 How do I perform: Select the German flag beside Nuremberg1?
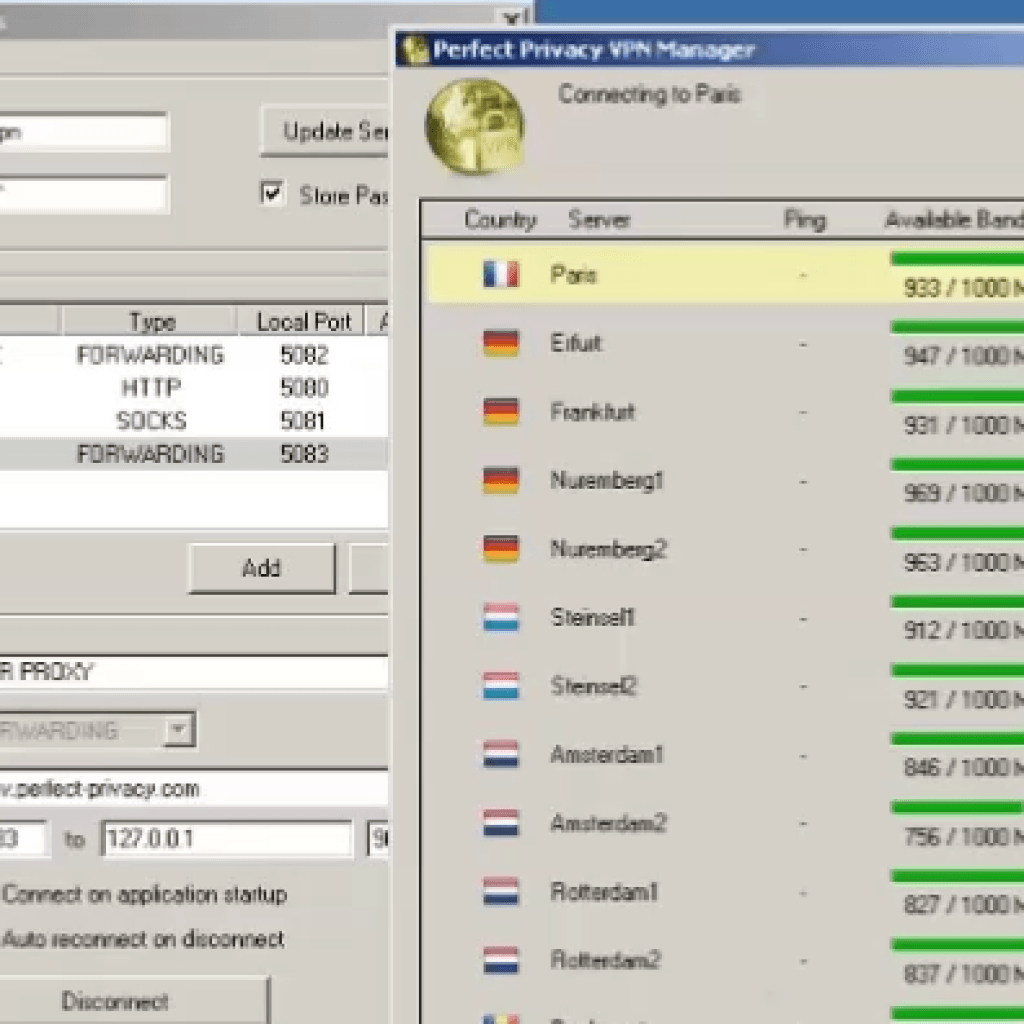tap(501, 480)
